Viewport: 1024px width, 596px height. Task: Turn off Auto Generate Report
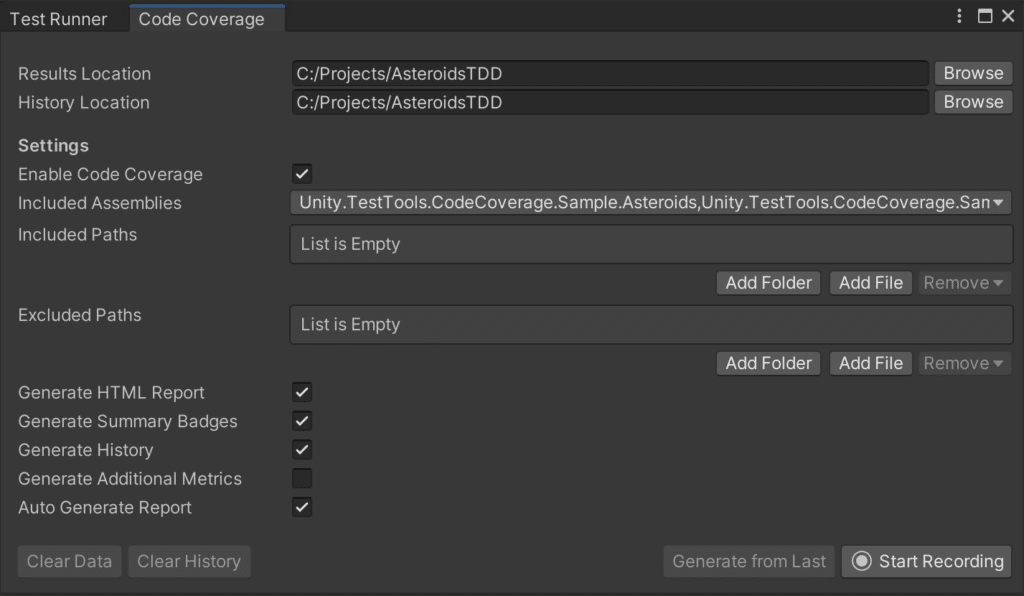coord(301,507)
